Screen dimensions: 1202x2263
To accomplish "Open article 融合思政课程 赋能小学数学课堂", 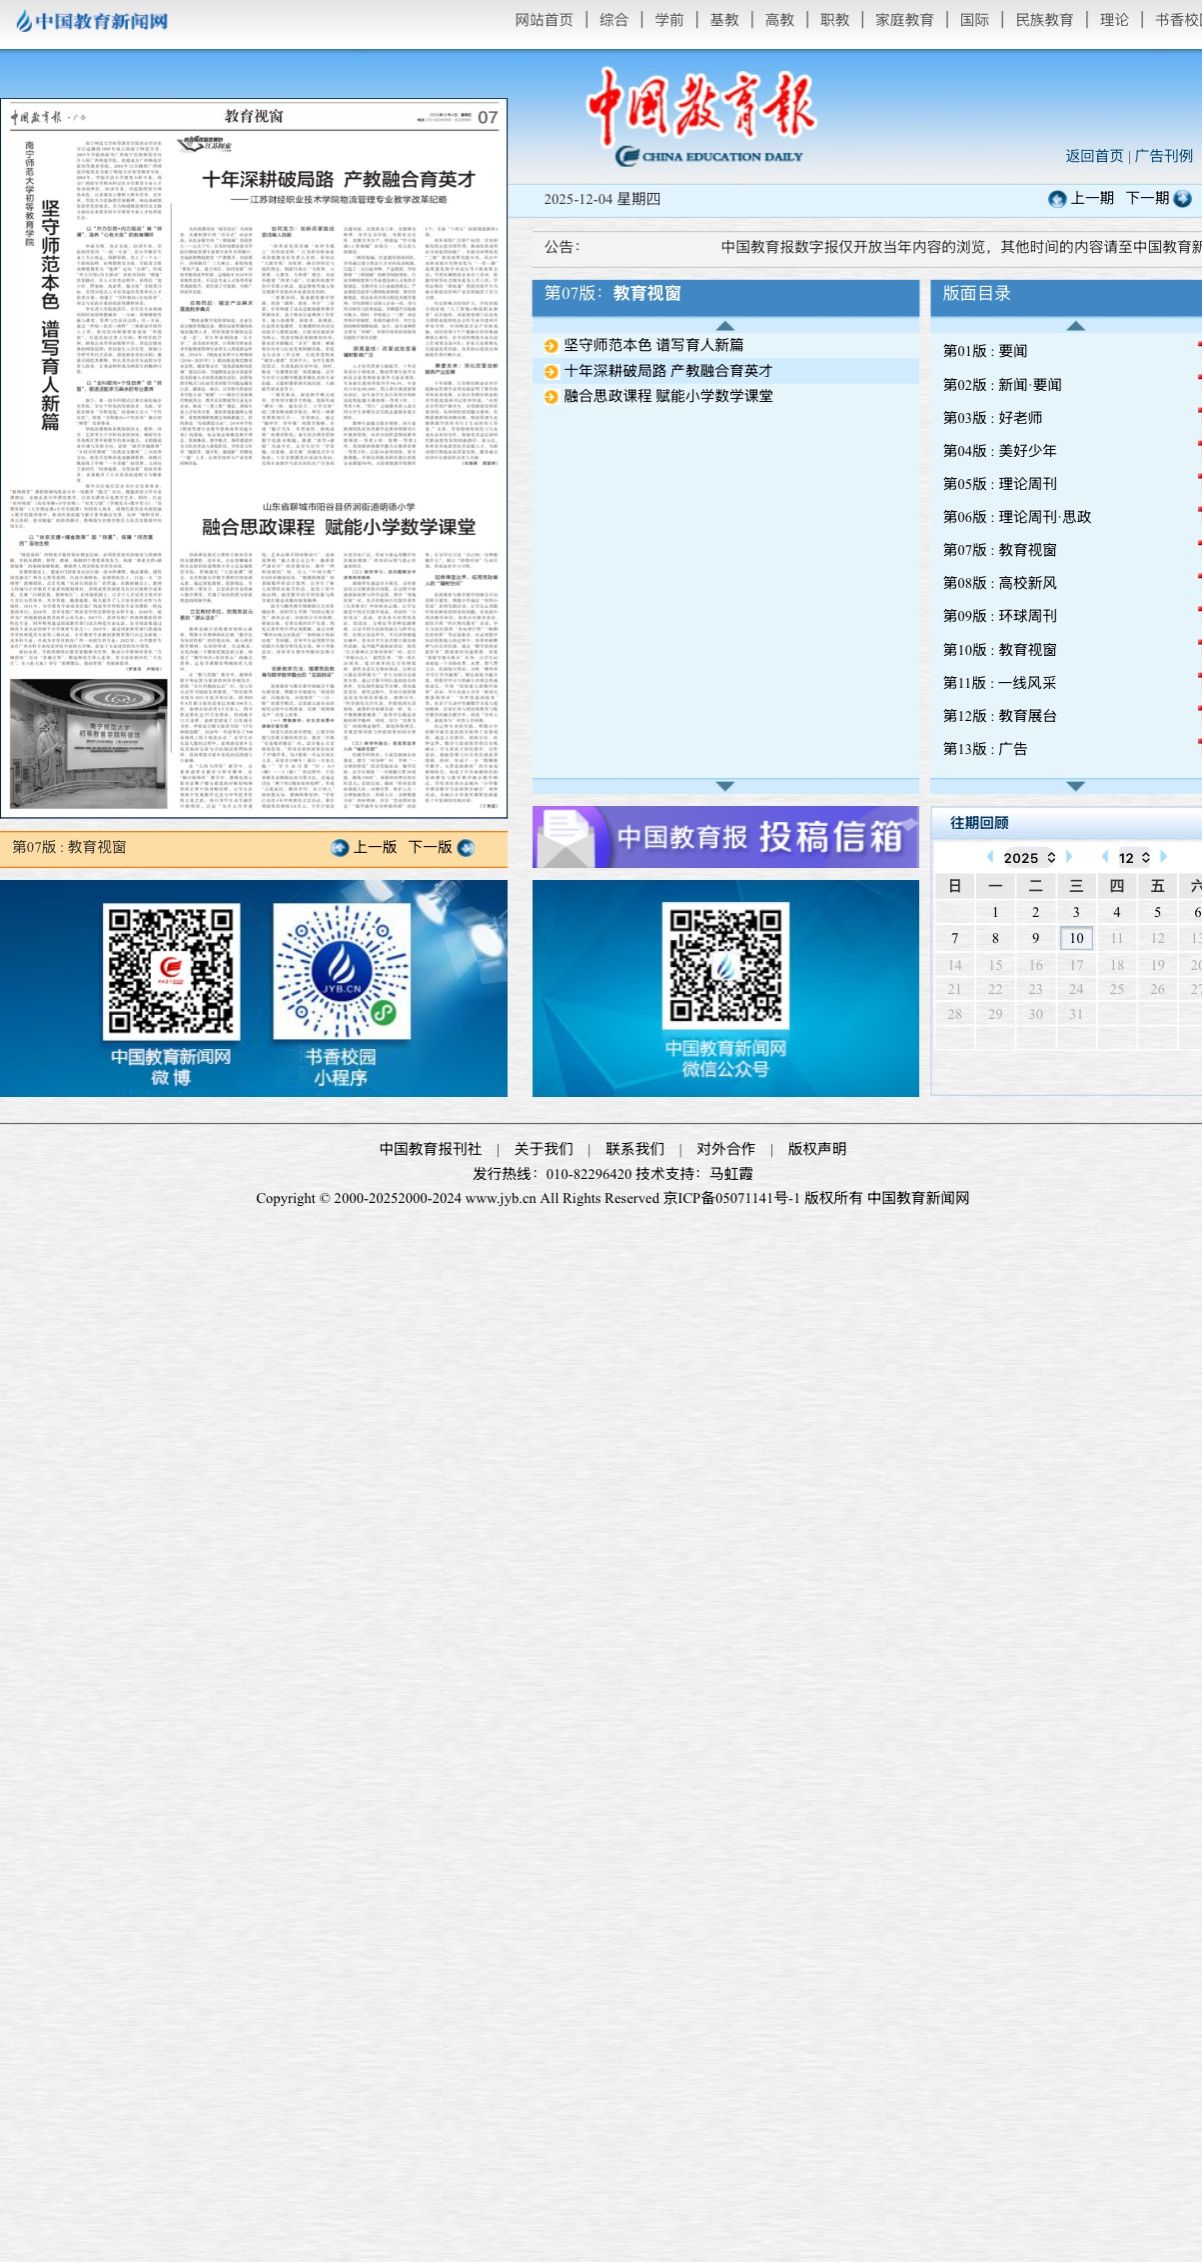I will coord(668,396).
